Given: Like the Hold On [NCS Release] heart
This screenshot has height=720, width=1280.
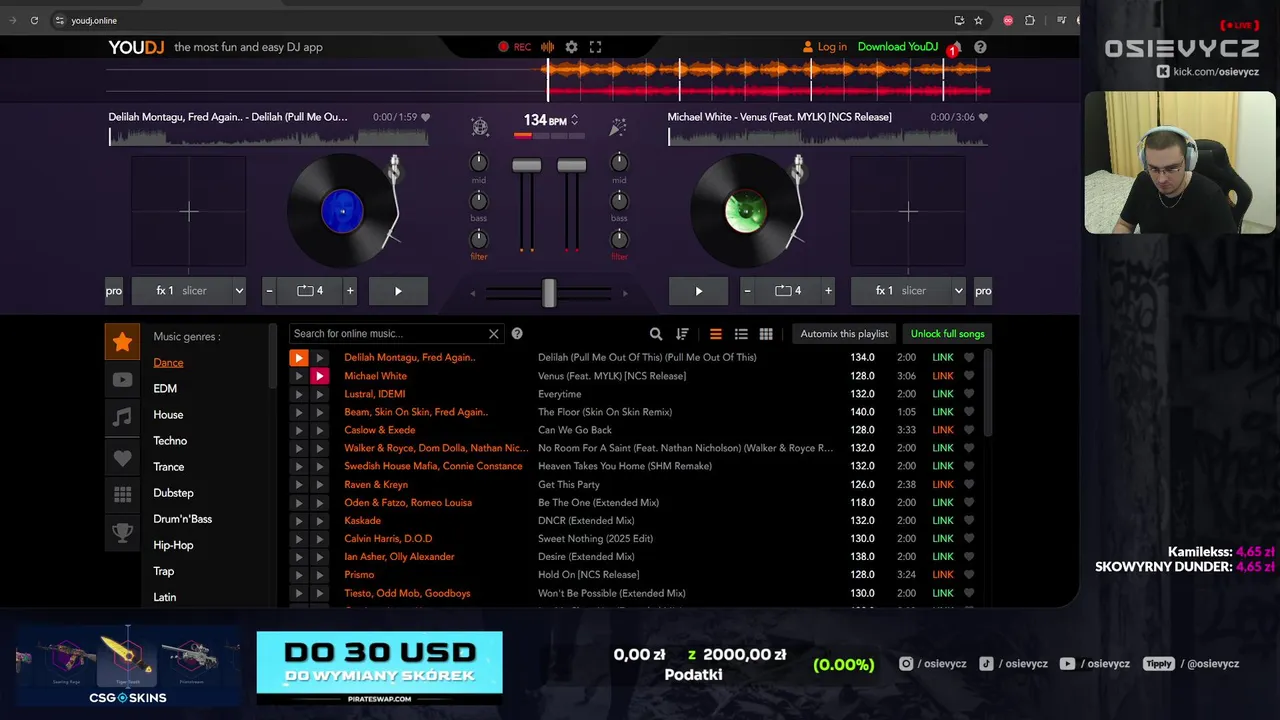Looking at the screenshot, I should point(968,574).
